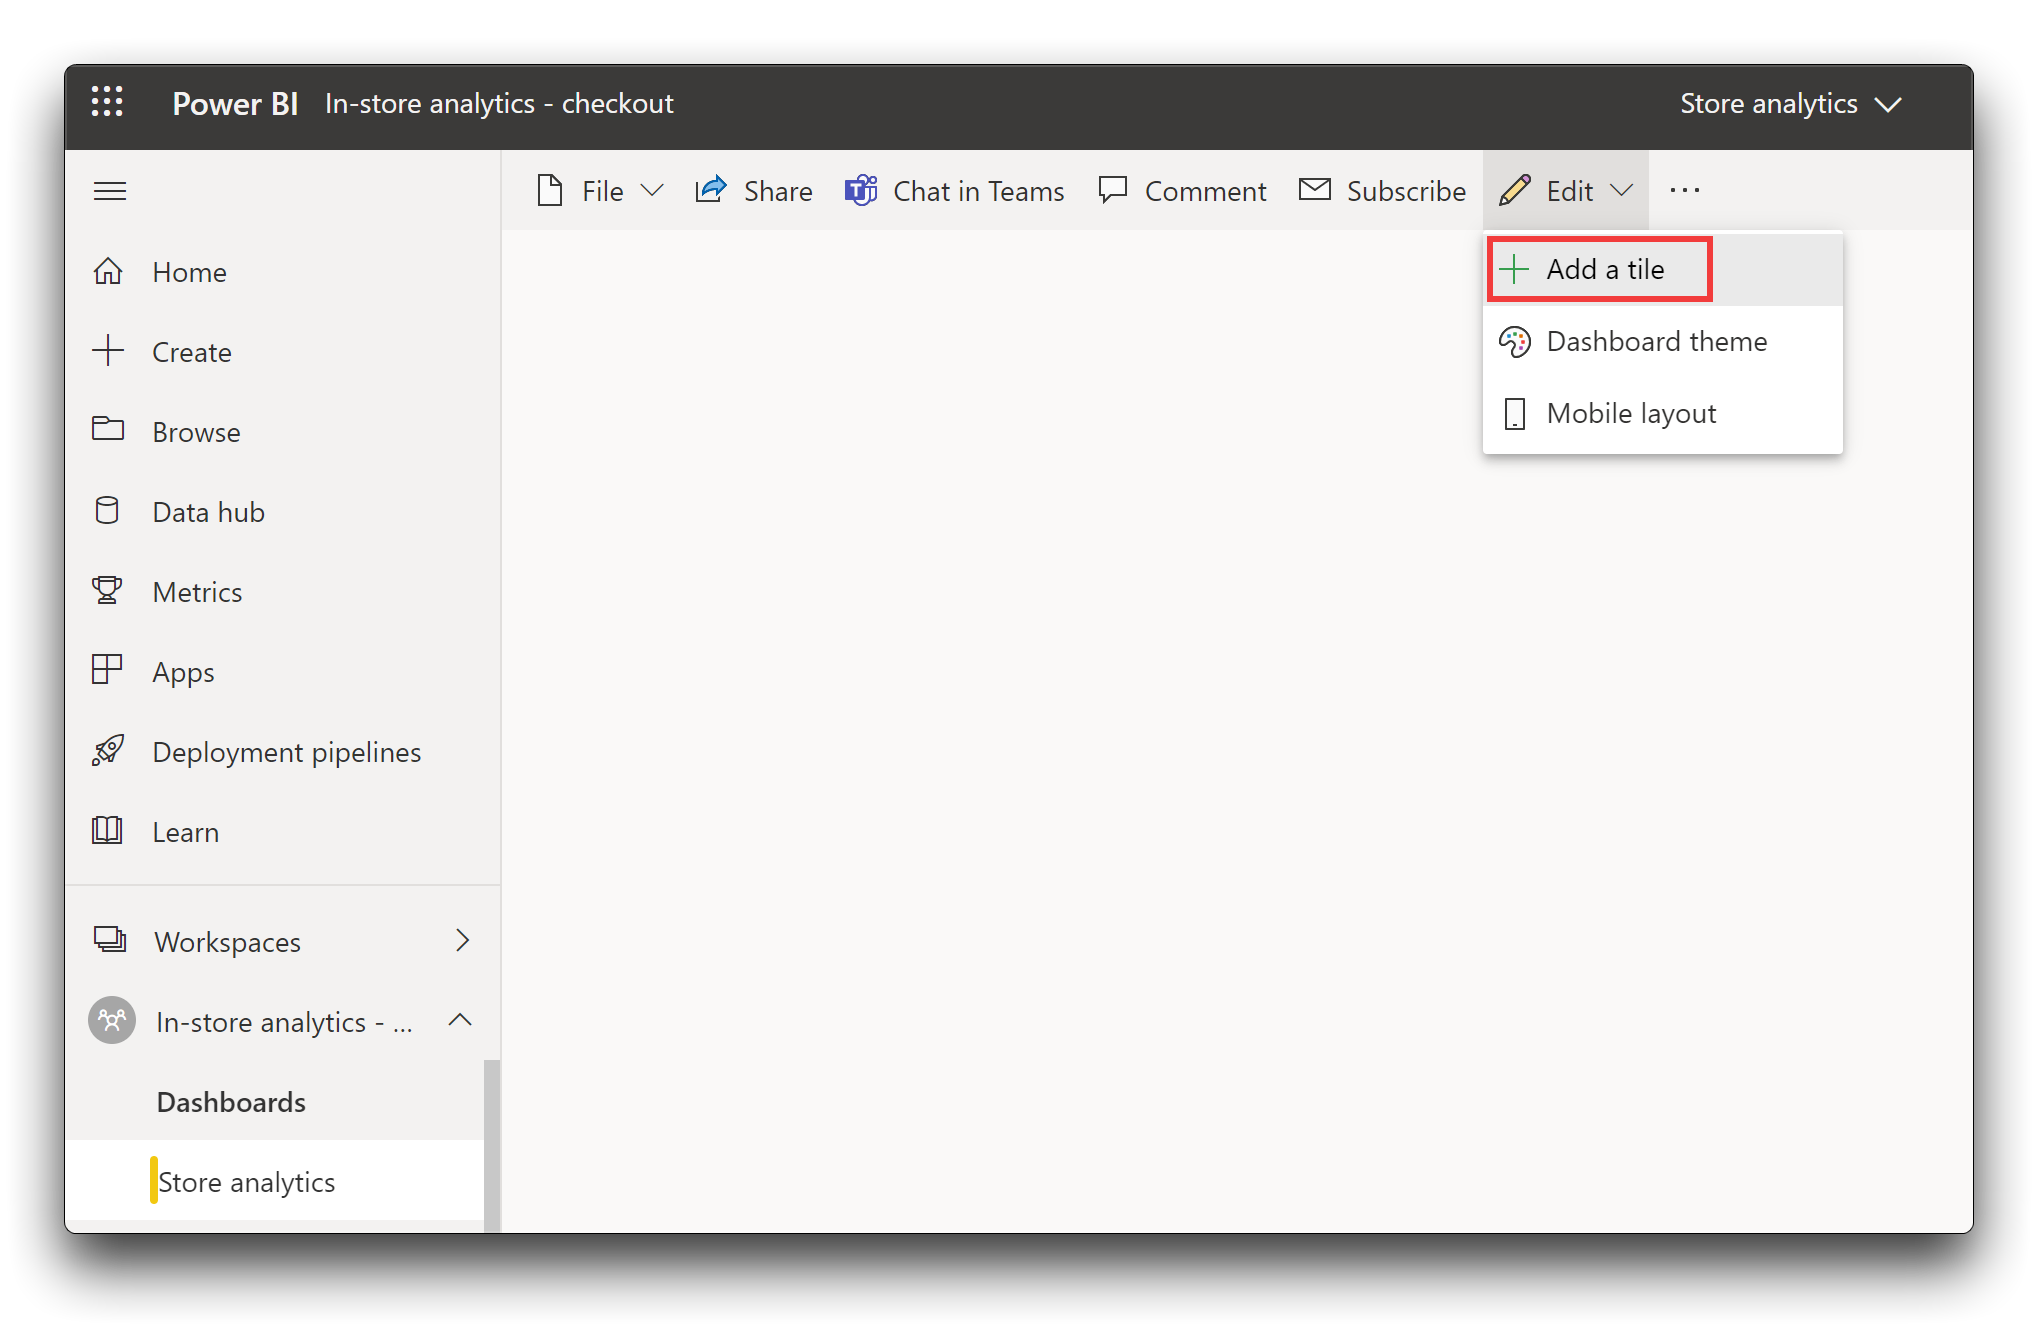Choose Dashboard theme from Edit menu
2038x1330 pixels.
[1663, 342]
